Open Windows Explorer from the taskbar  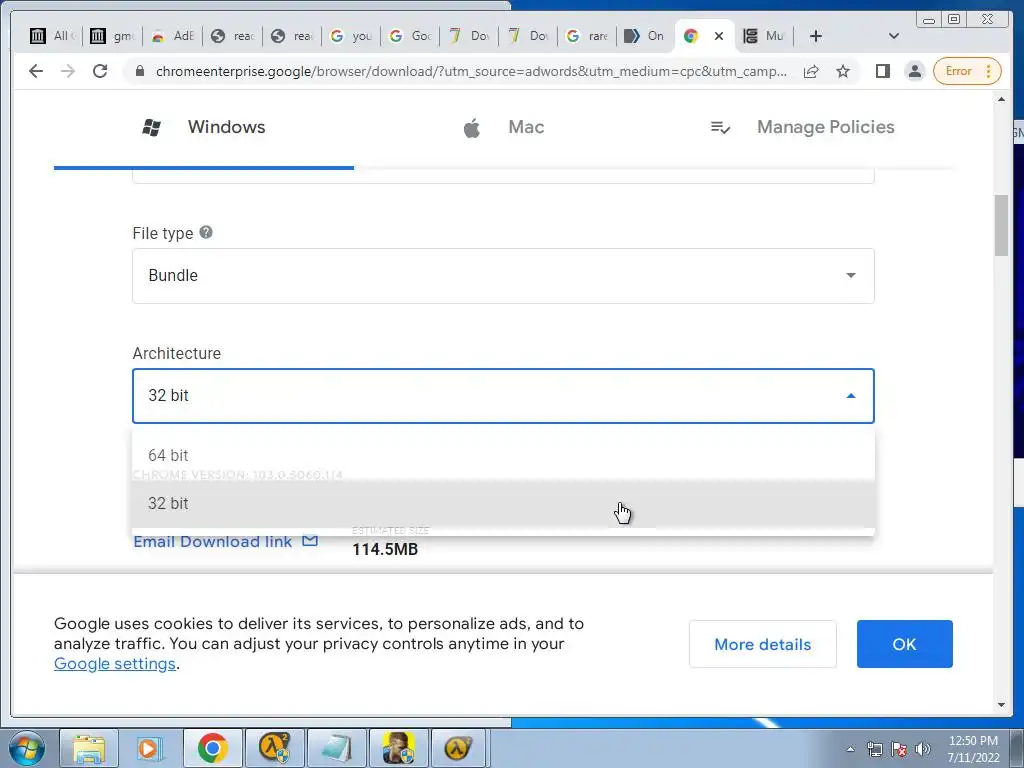pos(89,748)
